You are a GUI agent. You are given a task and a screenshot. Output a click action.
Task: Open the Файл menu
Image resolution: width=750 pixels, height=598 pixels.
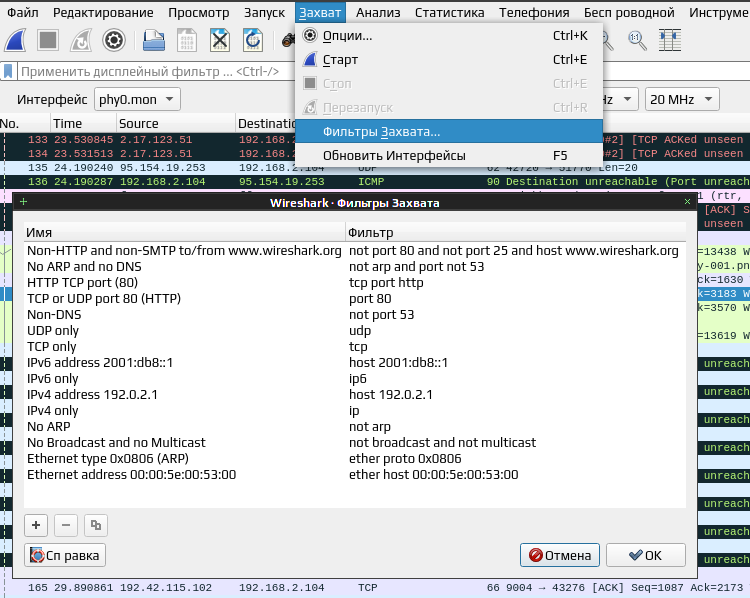point(22,12)
